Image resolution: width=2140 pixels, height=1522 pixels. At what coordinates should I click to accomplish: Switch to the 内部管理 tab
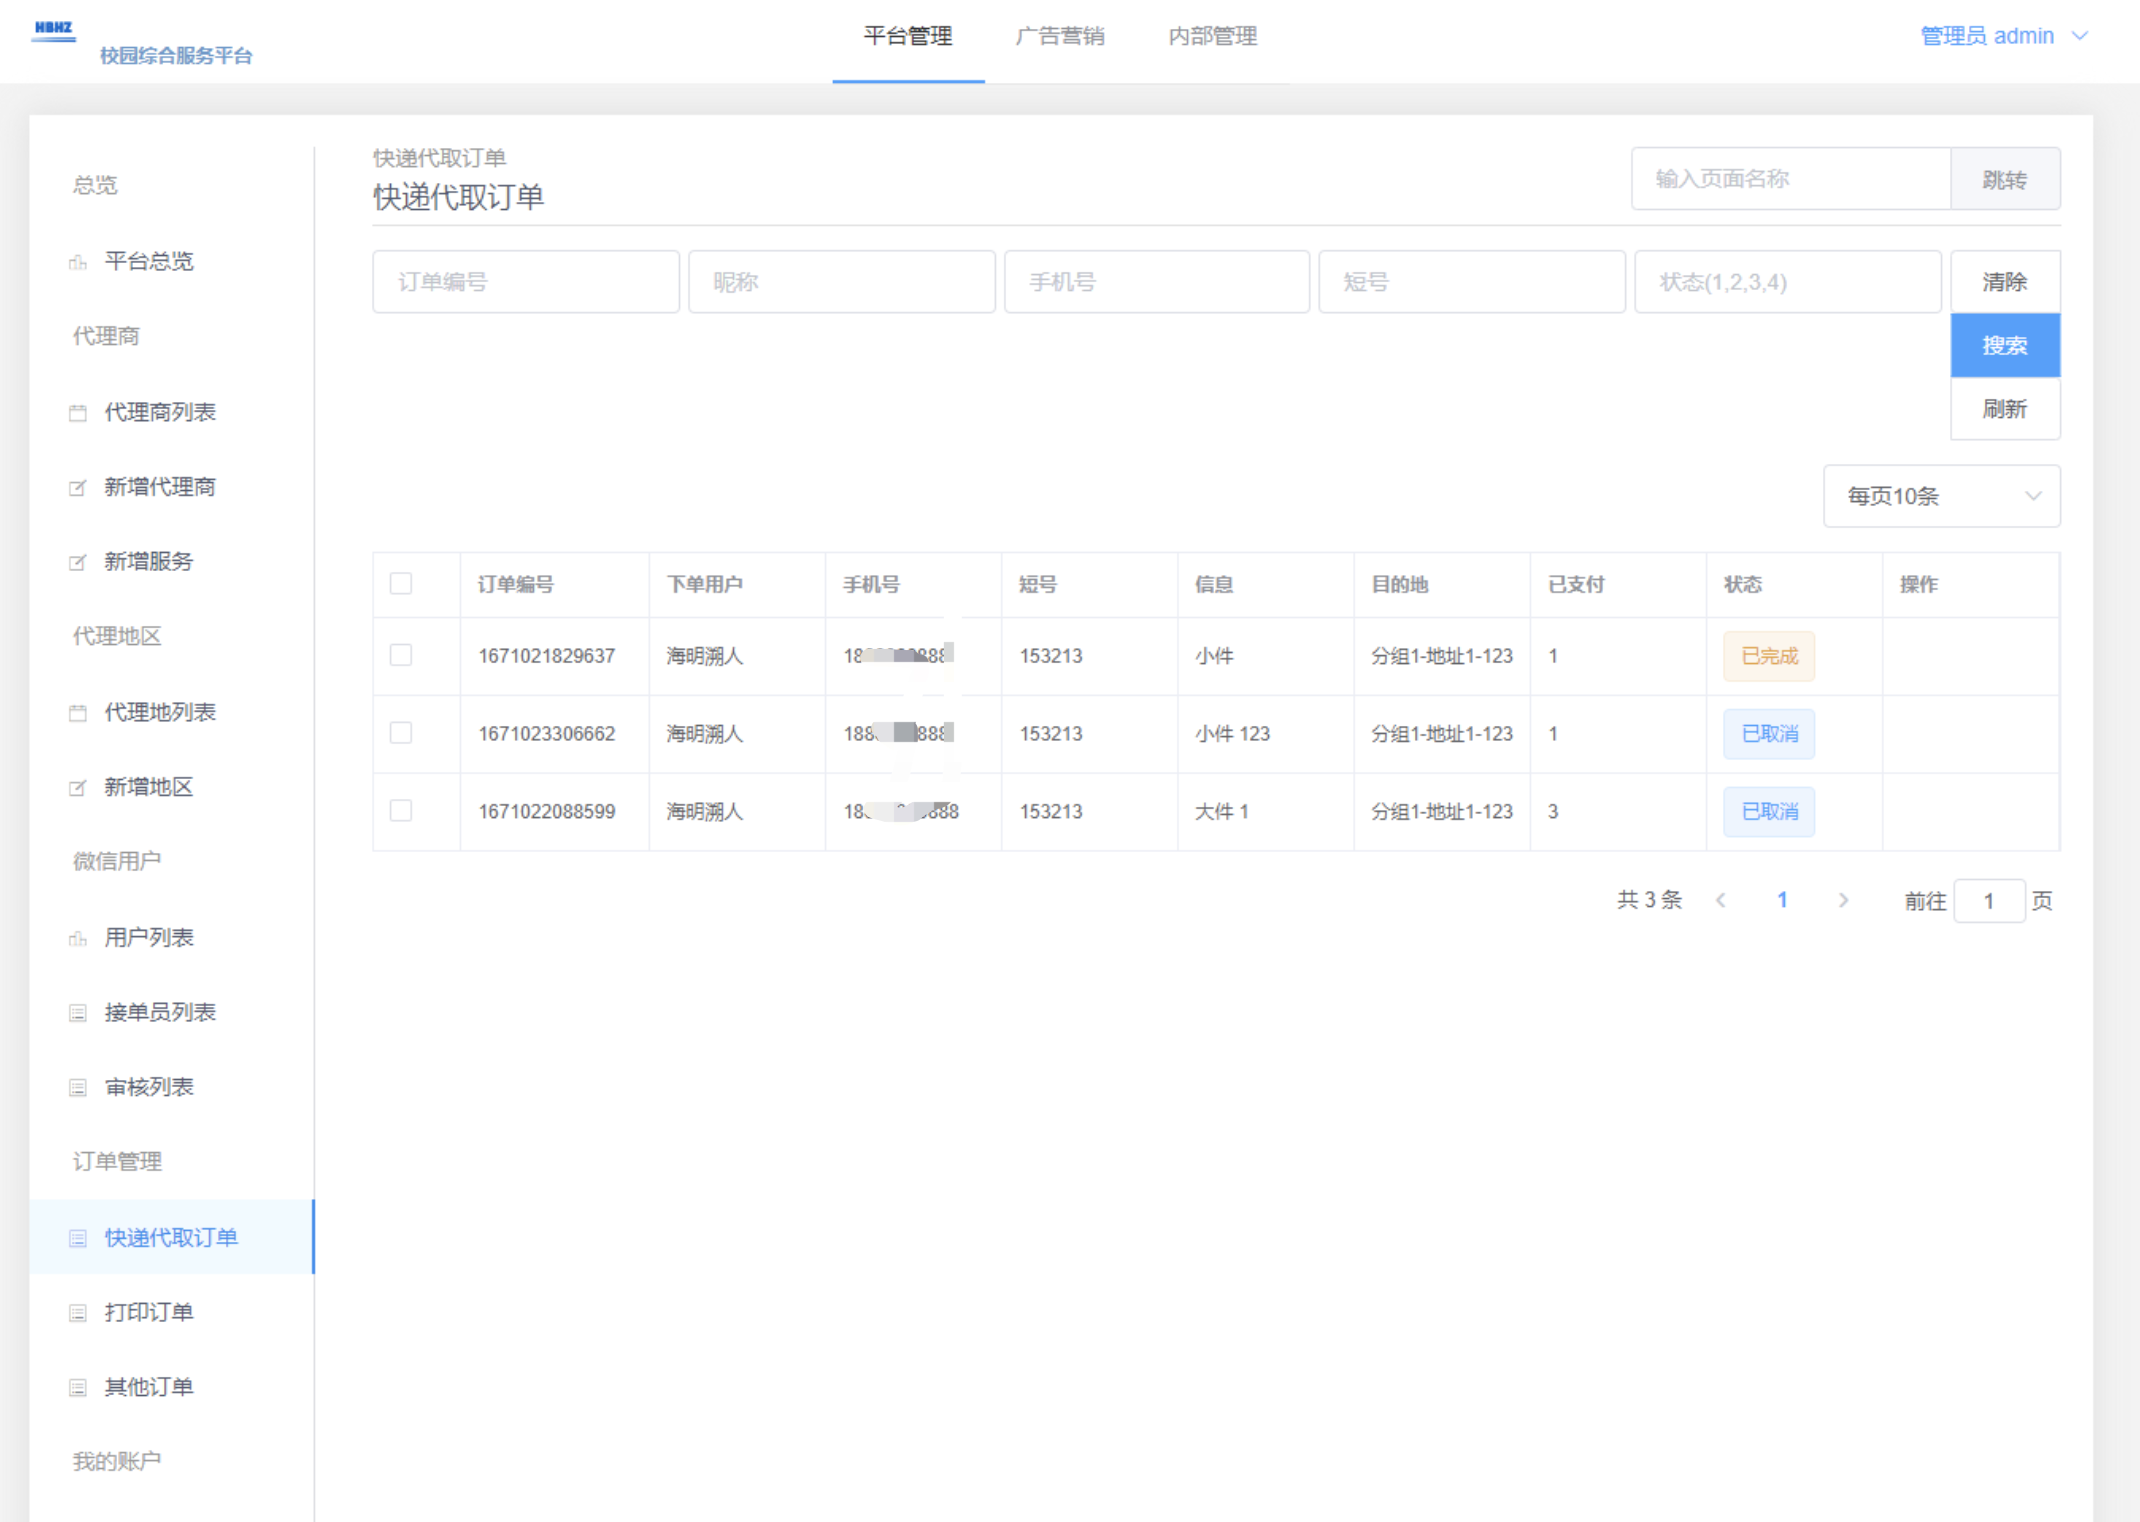click(1212, 37)
